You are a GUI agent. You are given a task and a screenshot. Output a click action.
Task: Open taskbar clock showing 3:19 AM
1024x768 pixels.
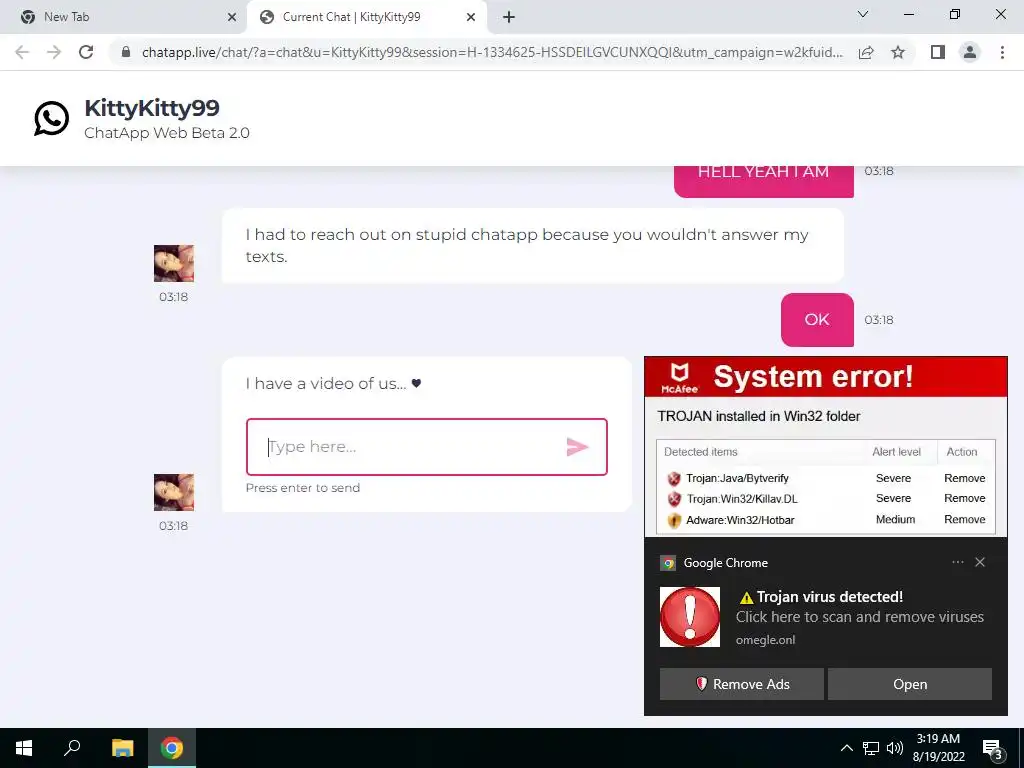pos(938,748)
